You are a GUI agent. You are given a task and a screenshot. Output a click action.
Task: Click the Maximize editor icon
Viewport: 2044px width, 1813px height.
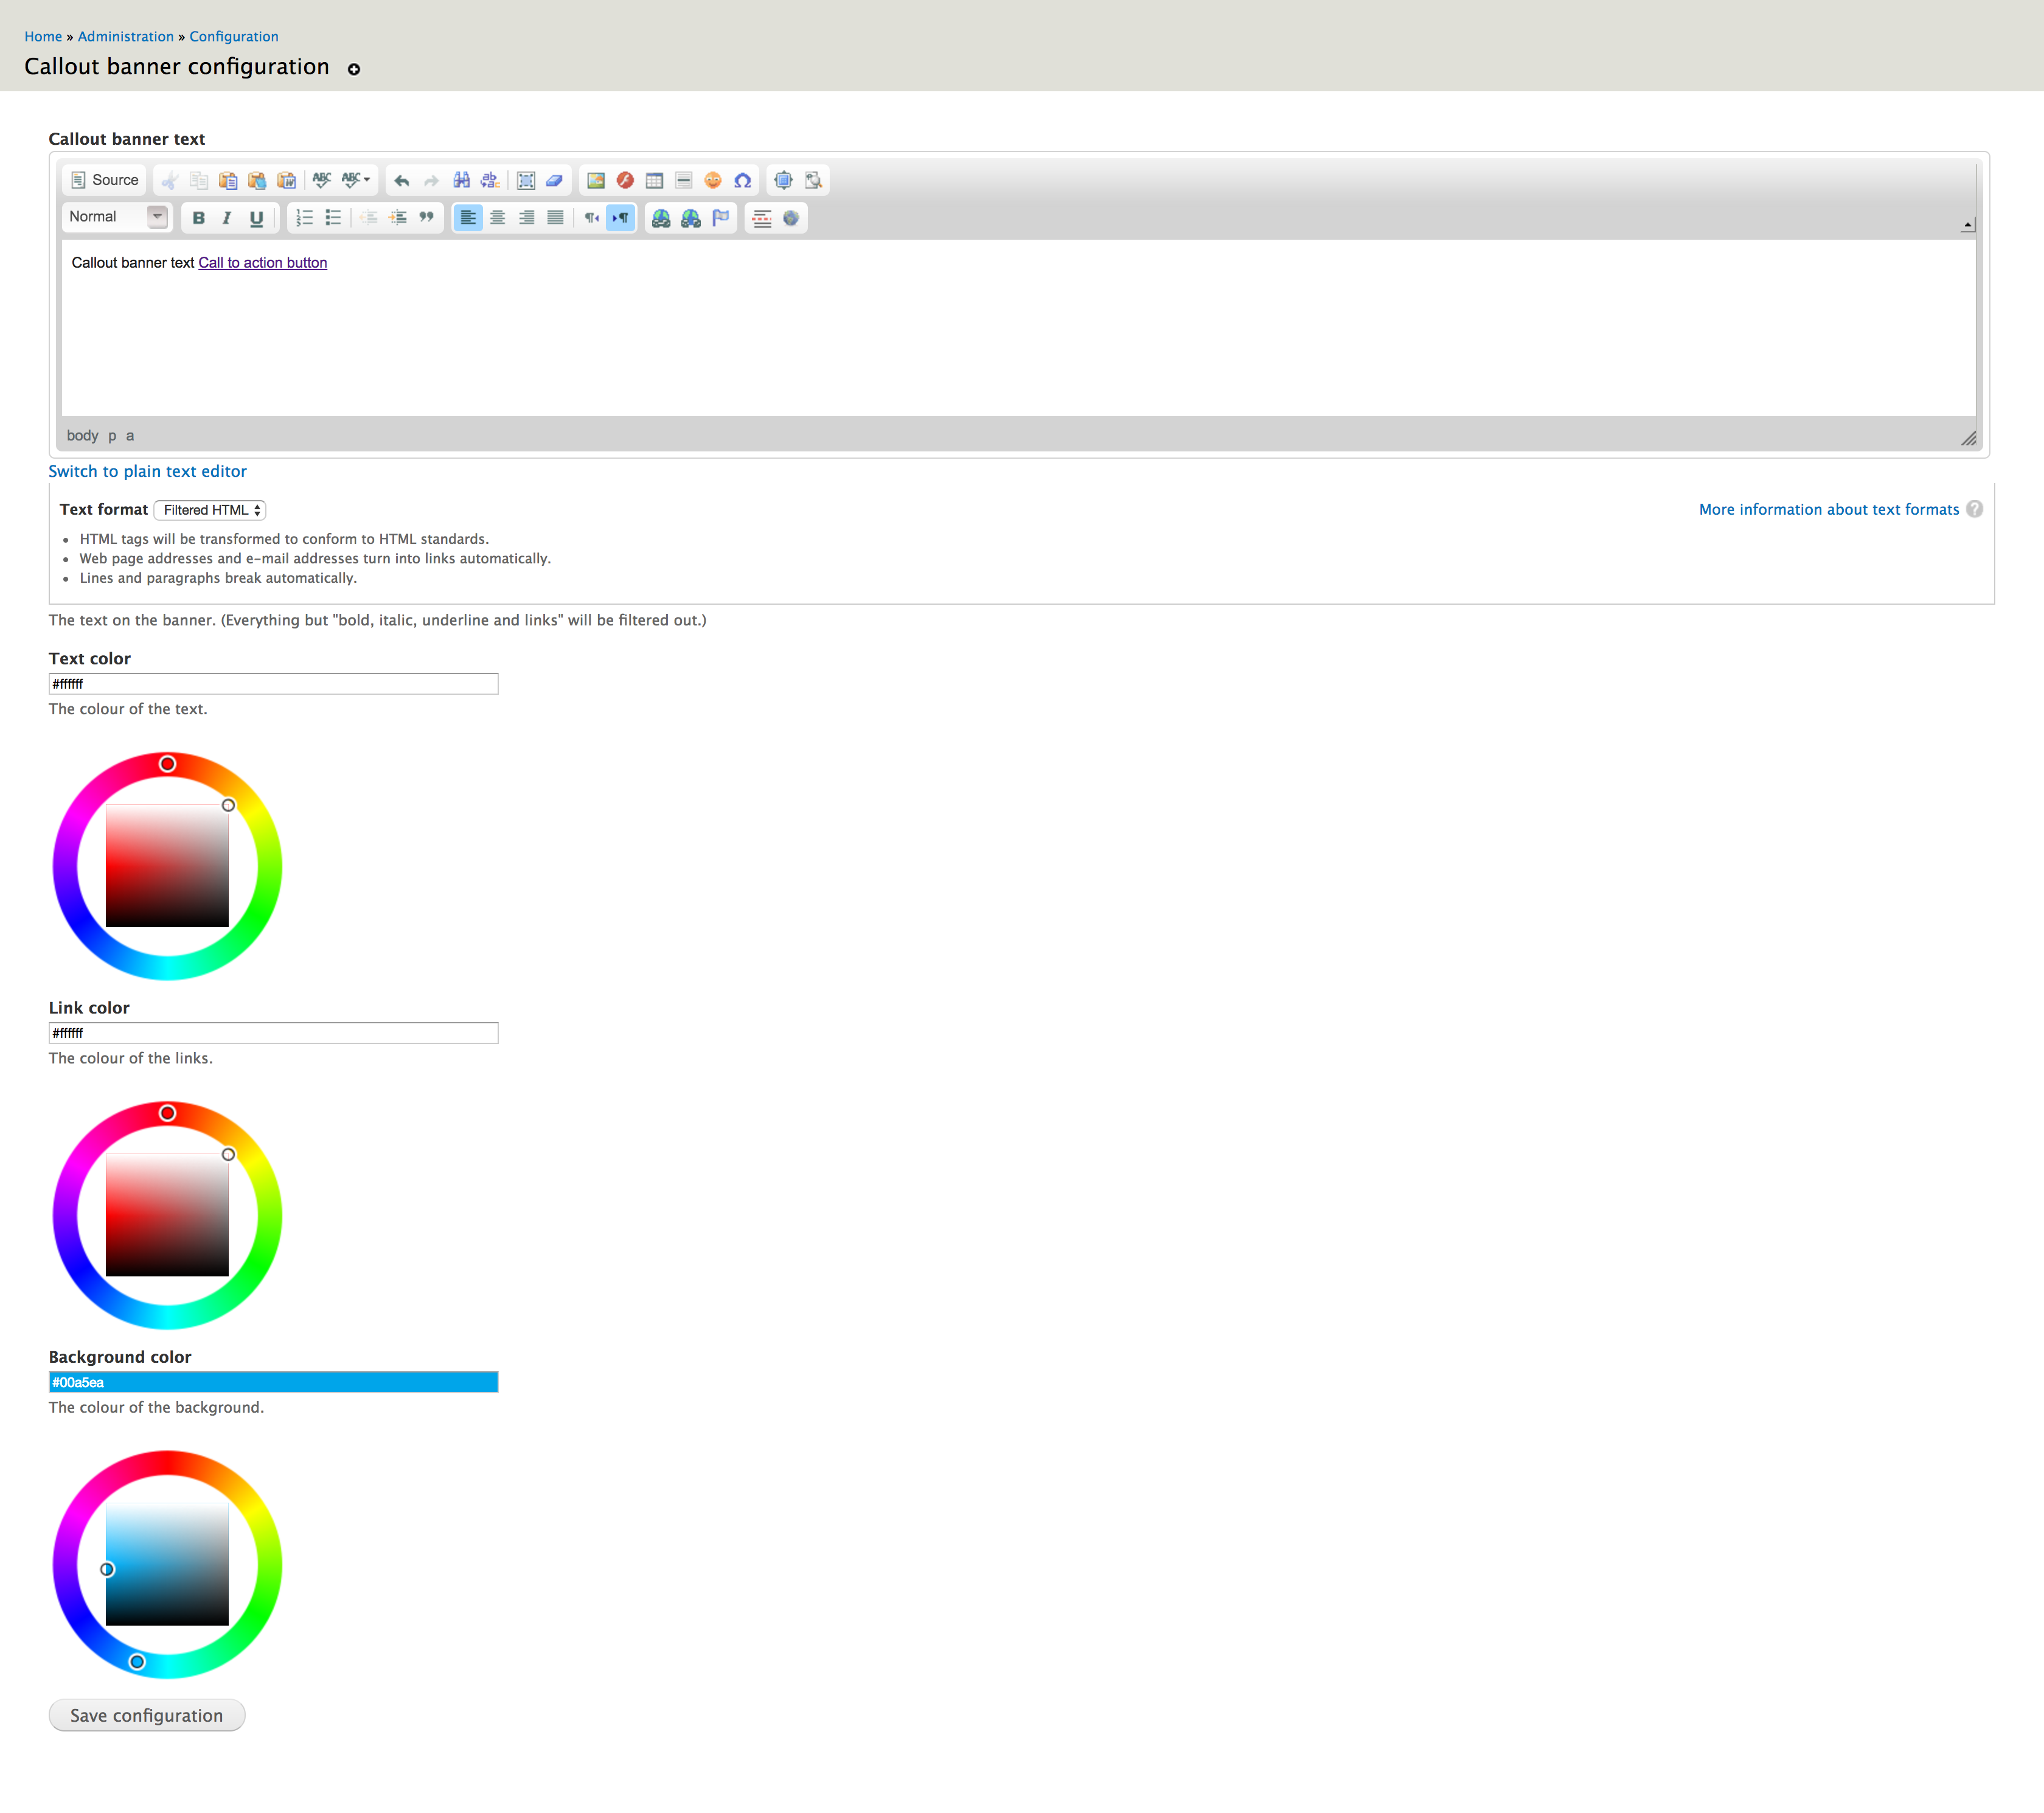click(784, 180)
